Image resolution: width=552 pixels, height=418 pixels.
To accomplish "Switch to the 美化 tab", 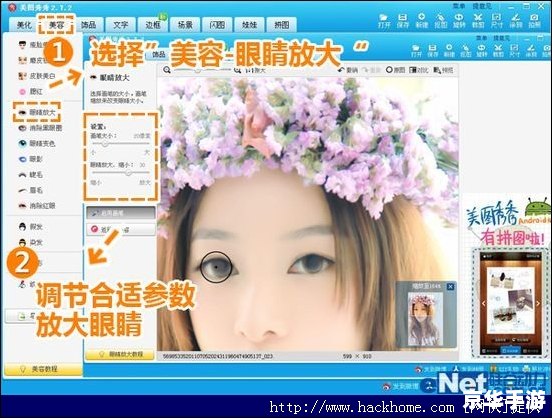I will tap(24, 25).
